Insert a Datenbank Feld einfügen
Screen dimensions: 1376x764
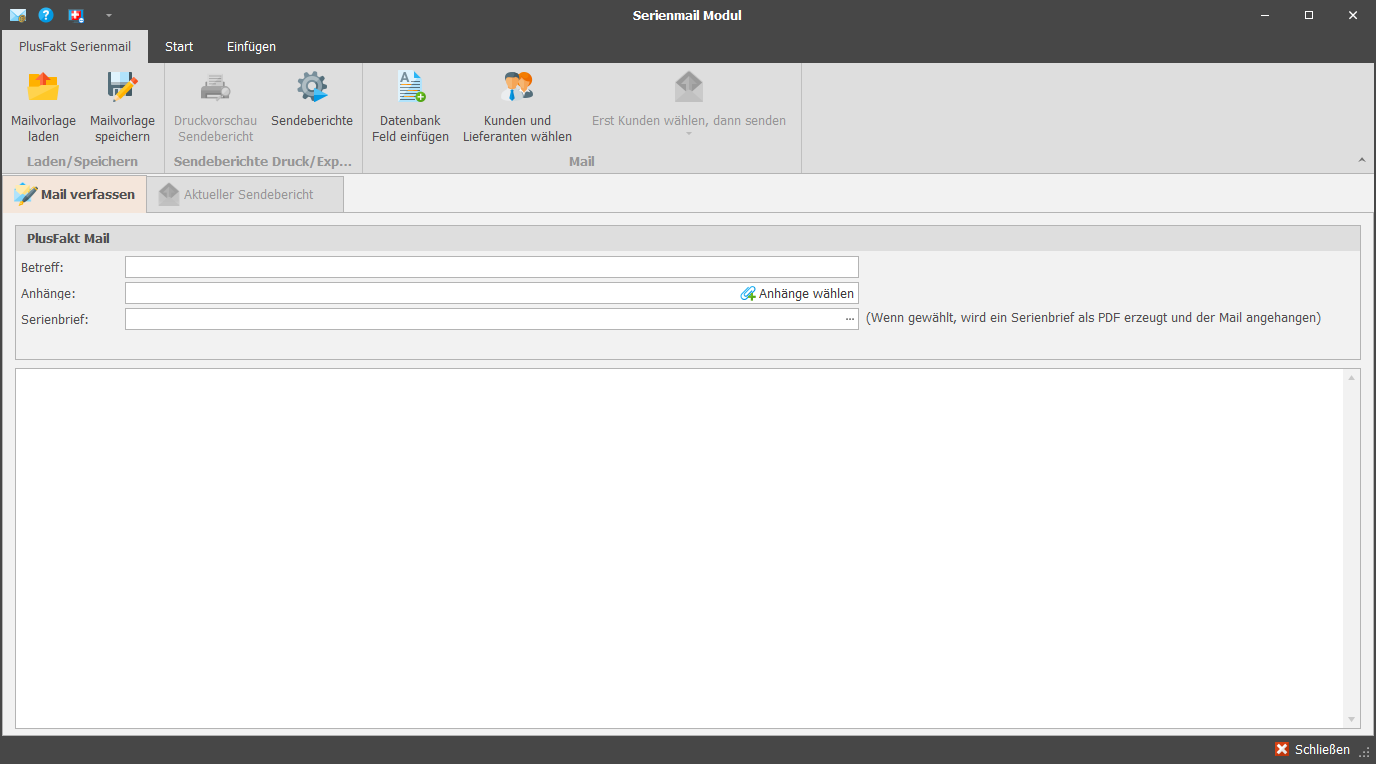[x=410, y=107]
